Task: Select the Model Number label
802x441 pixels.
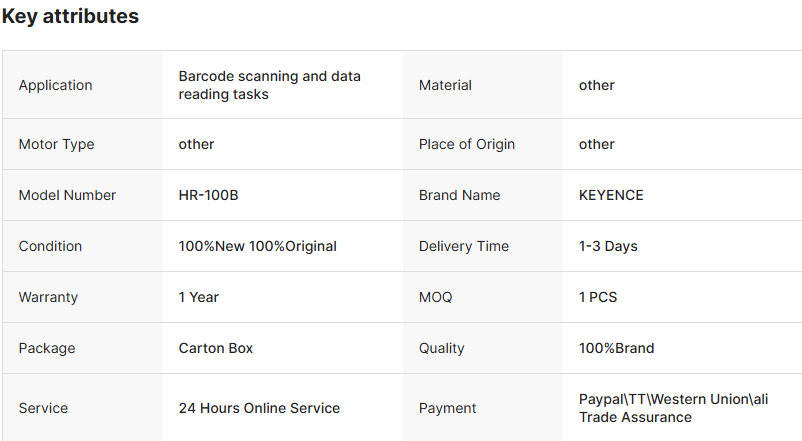Action: [x=68, y=195]
